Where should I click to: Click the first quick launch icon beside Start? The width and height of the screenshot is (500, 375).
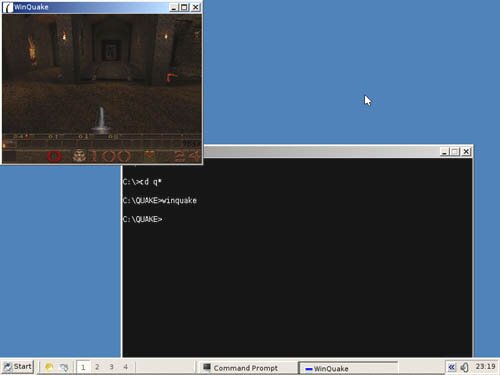pos(49,367)
